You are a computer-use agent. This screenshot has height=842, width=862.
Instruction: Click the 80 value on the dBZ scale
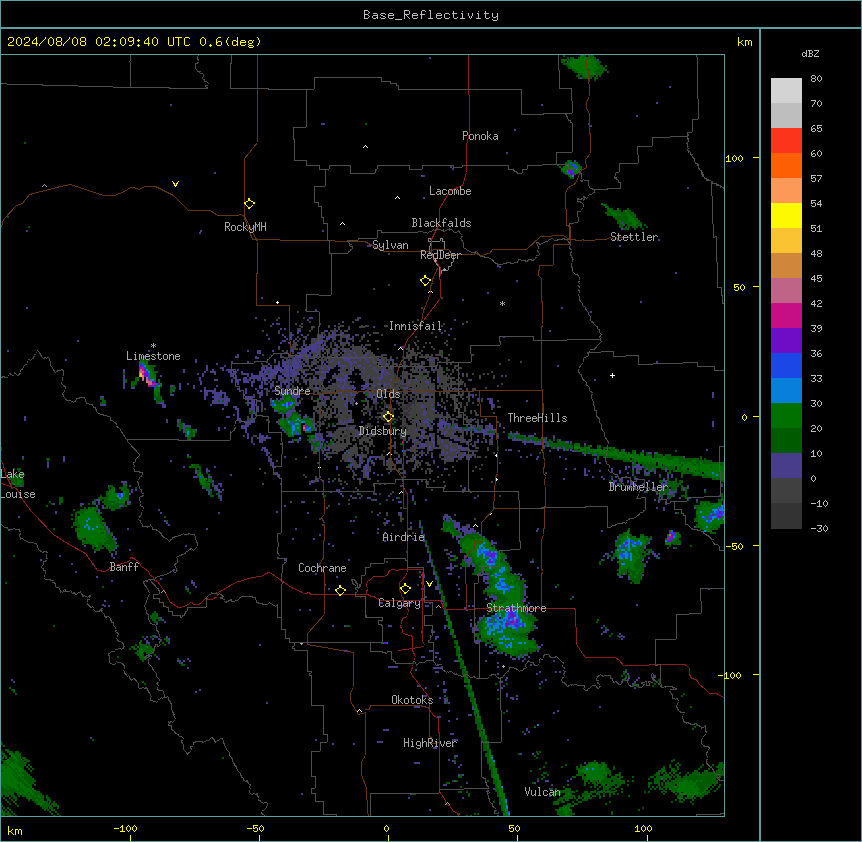(x=816, y=79)
